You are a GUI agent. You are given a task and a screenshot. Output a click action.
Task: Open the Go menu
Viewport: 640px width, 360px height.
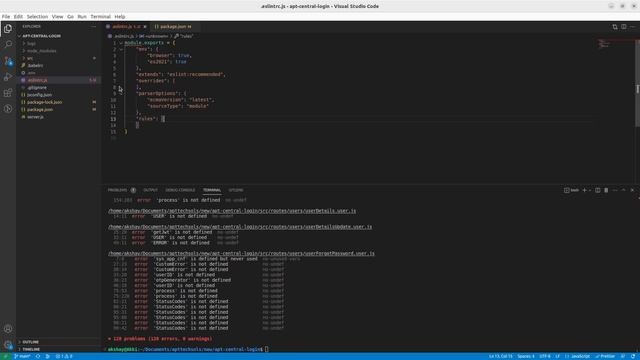(70, 17)
